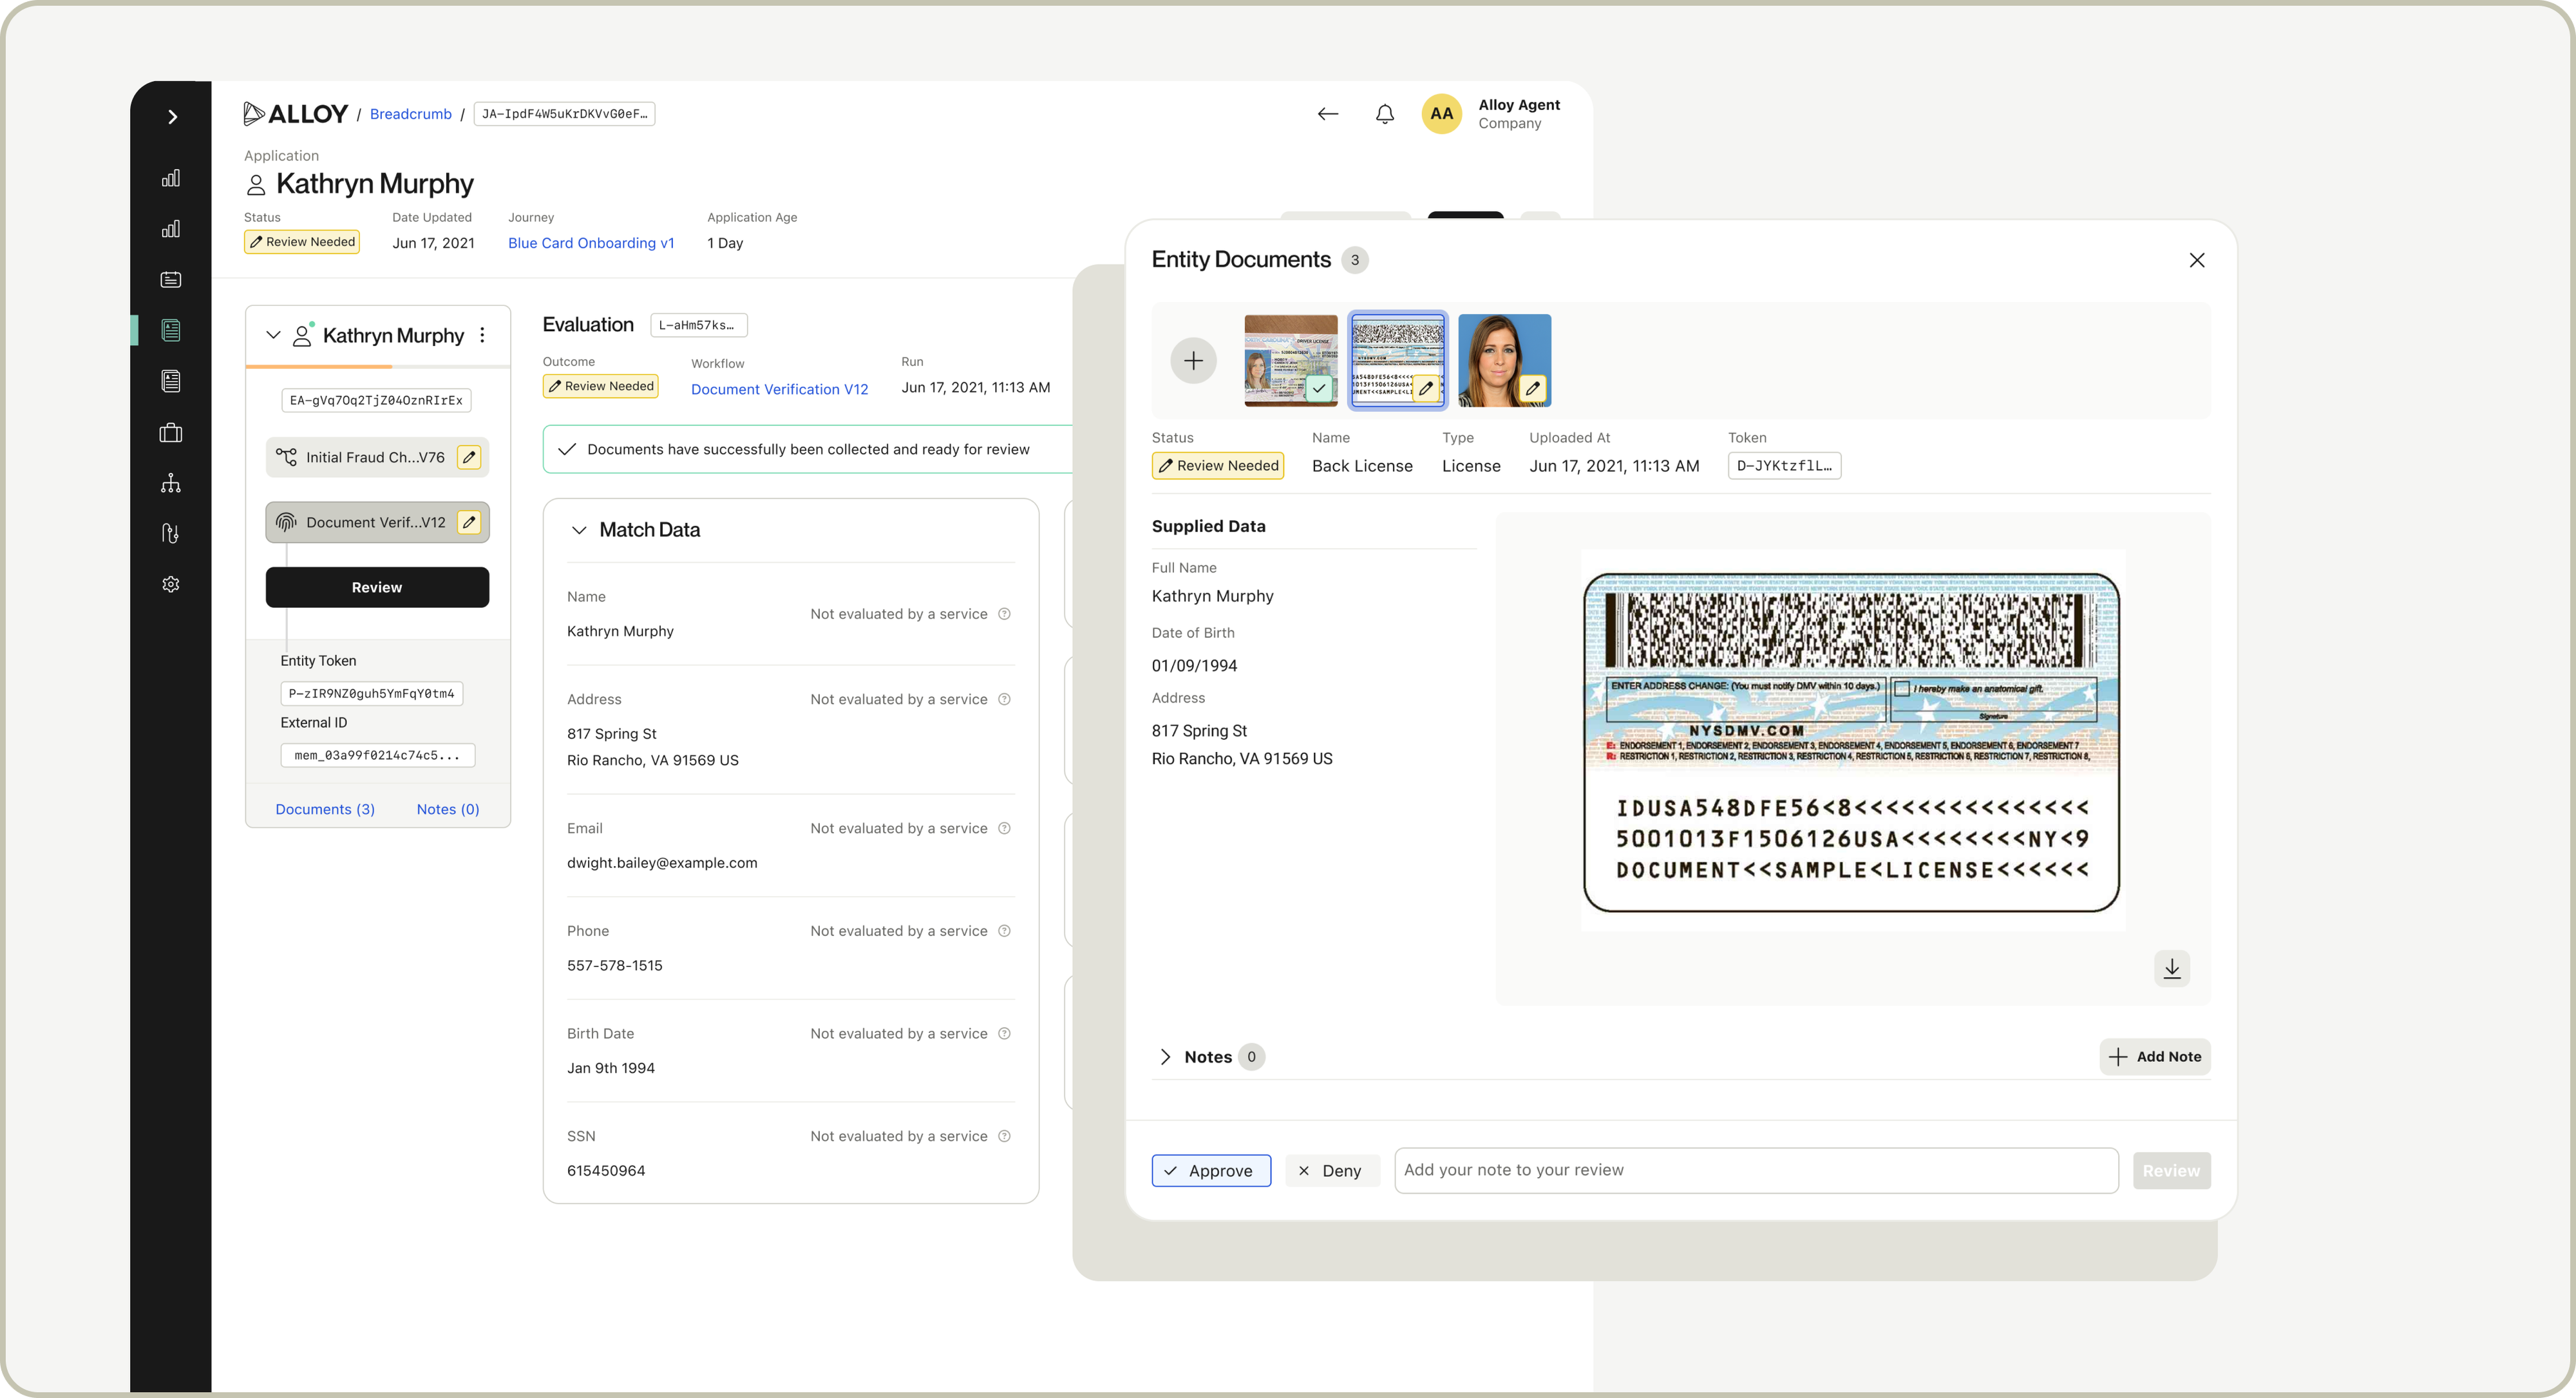Collapse the Match Data section
2576x1398 pixels.
click(x=579, y=530)
